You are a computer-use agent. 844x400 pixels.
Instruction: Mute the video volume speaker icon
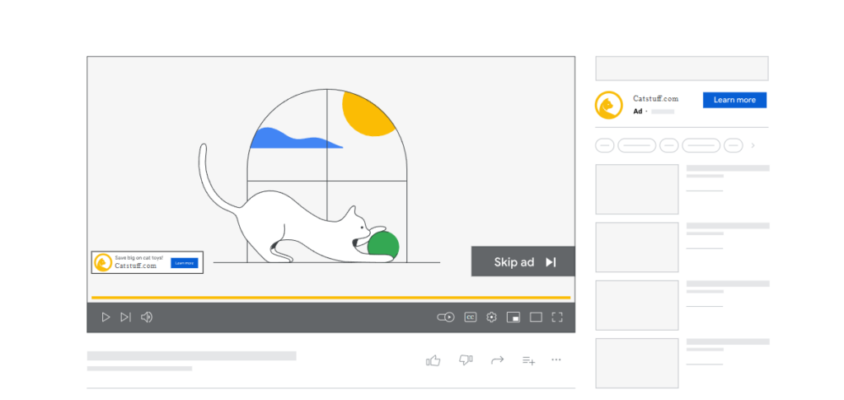click(146, 317)
